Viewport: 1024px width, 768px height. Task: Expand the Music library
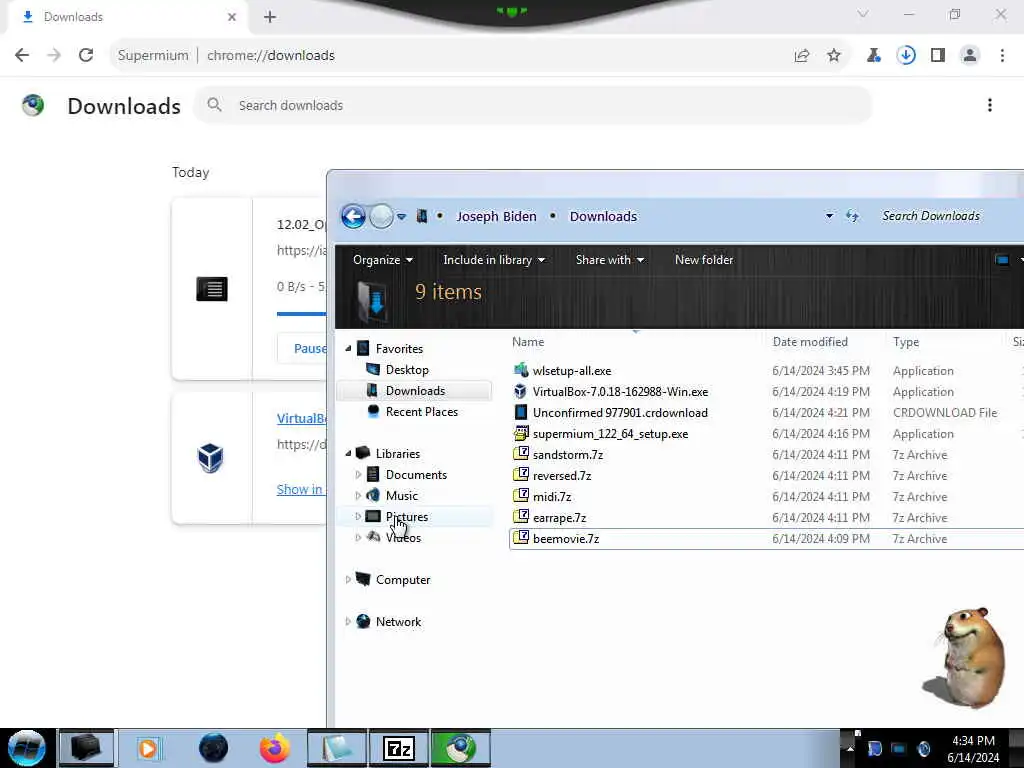tap(358, 496)
